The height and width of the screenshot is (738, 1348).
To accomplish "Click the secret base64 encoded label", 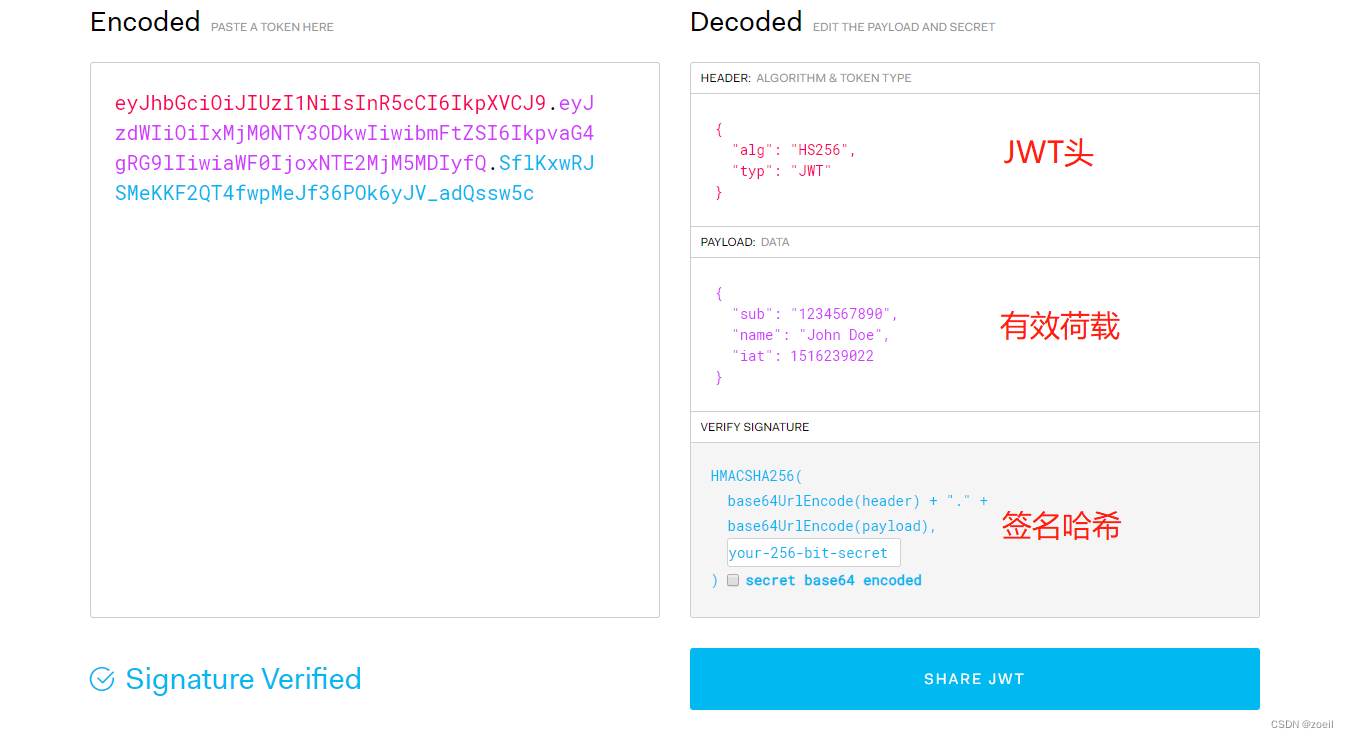I will (x=834, y=580).
